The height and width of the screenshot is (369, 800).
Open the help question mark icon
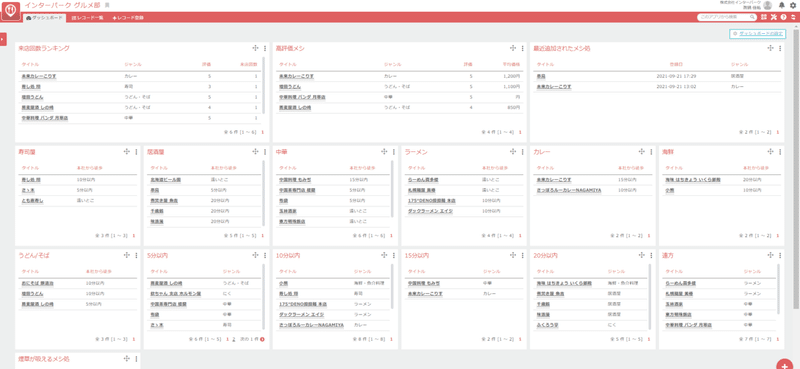click(783, 17)
